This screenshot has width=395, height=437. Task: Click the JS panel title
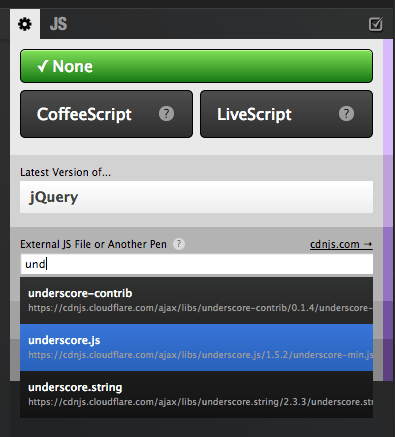58,24
